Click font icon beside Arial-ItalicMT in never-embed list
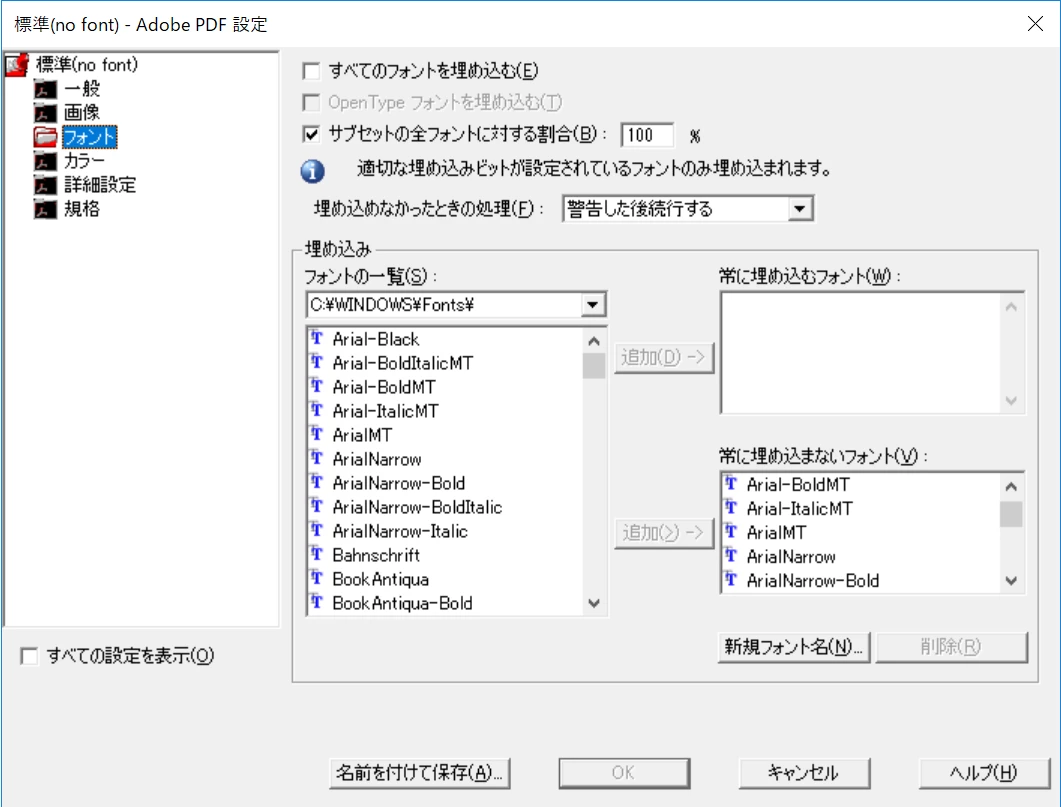 pyautogui.click(x=731, y=507)
